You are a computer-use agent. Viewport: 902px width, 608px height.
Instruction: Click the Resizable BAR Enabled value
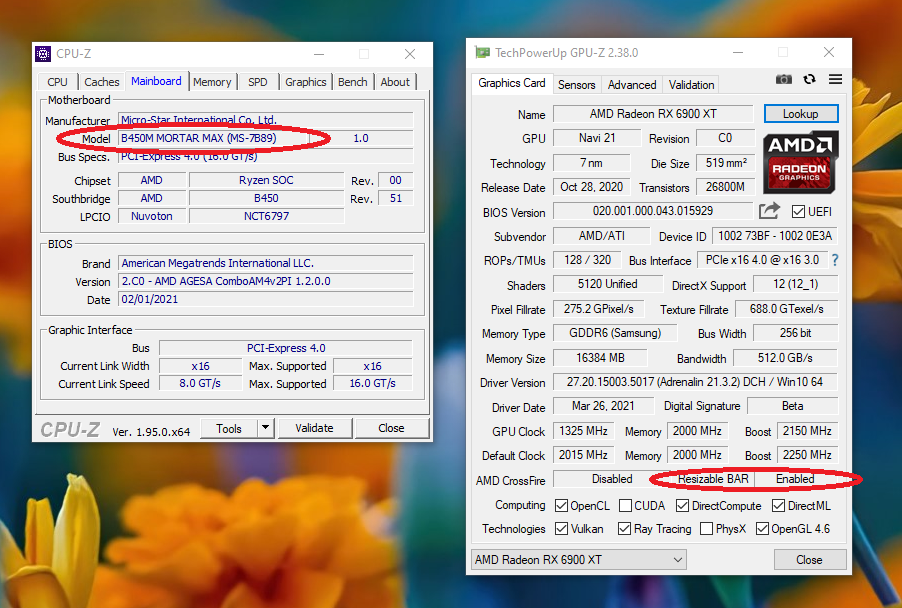(x=796, y=479)
